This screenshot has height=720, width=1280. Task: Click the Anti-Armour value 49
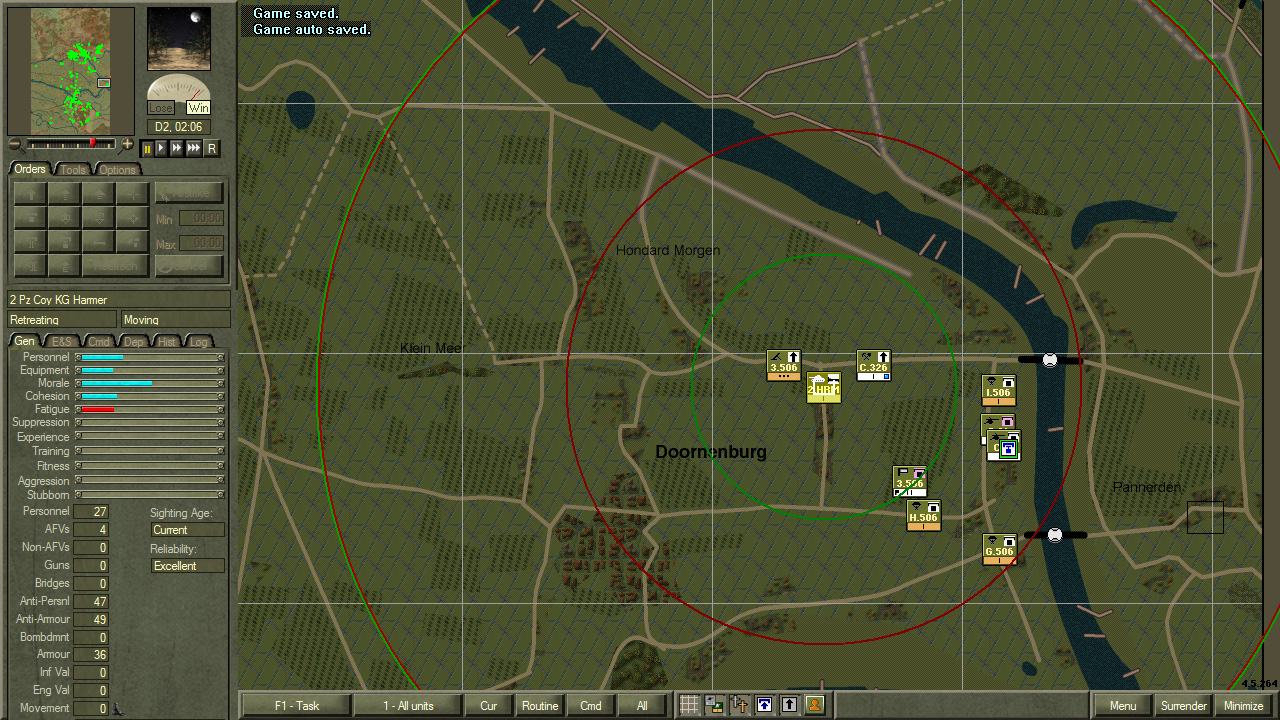point(90,620)
